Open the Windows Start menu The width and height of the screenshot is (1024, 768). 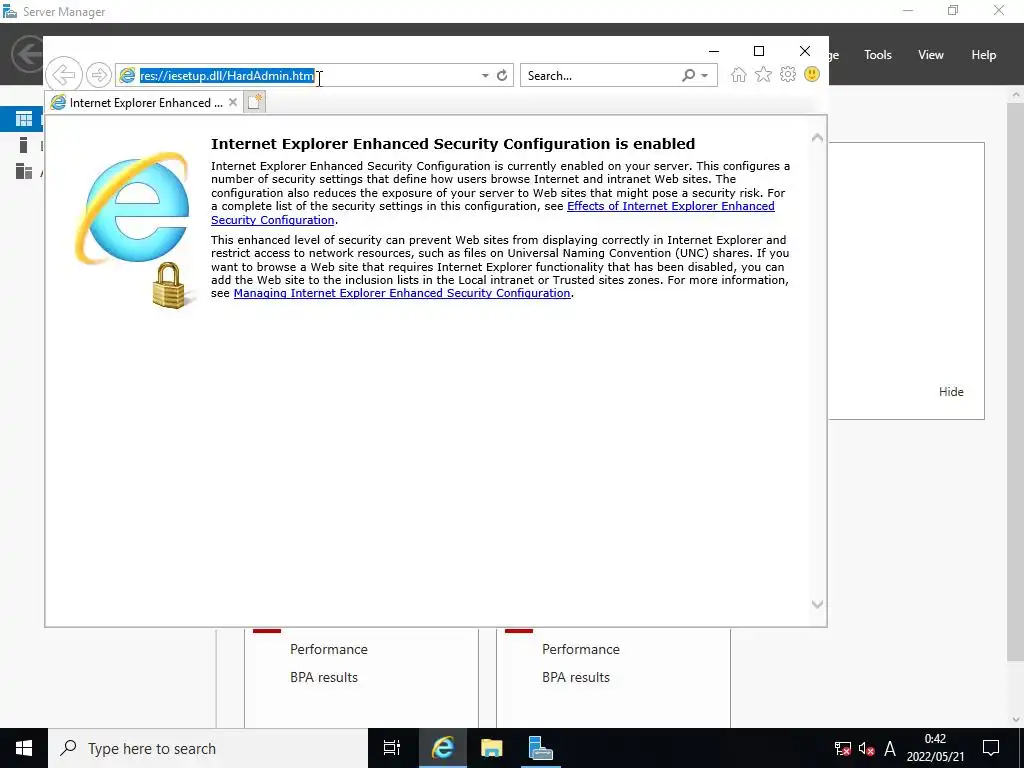(24, 748)
